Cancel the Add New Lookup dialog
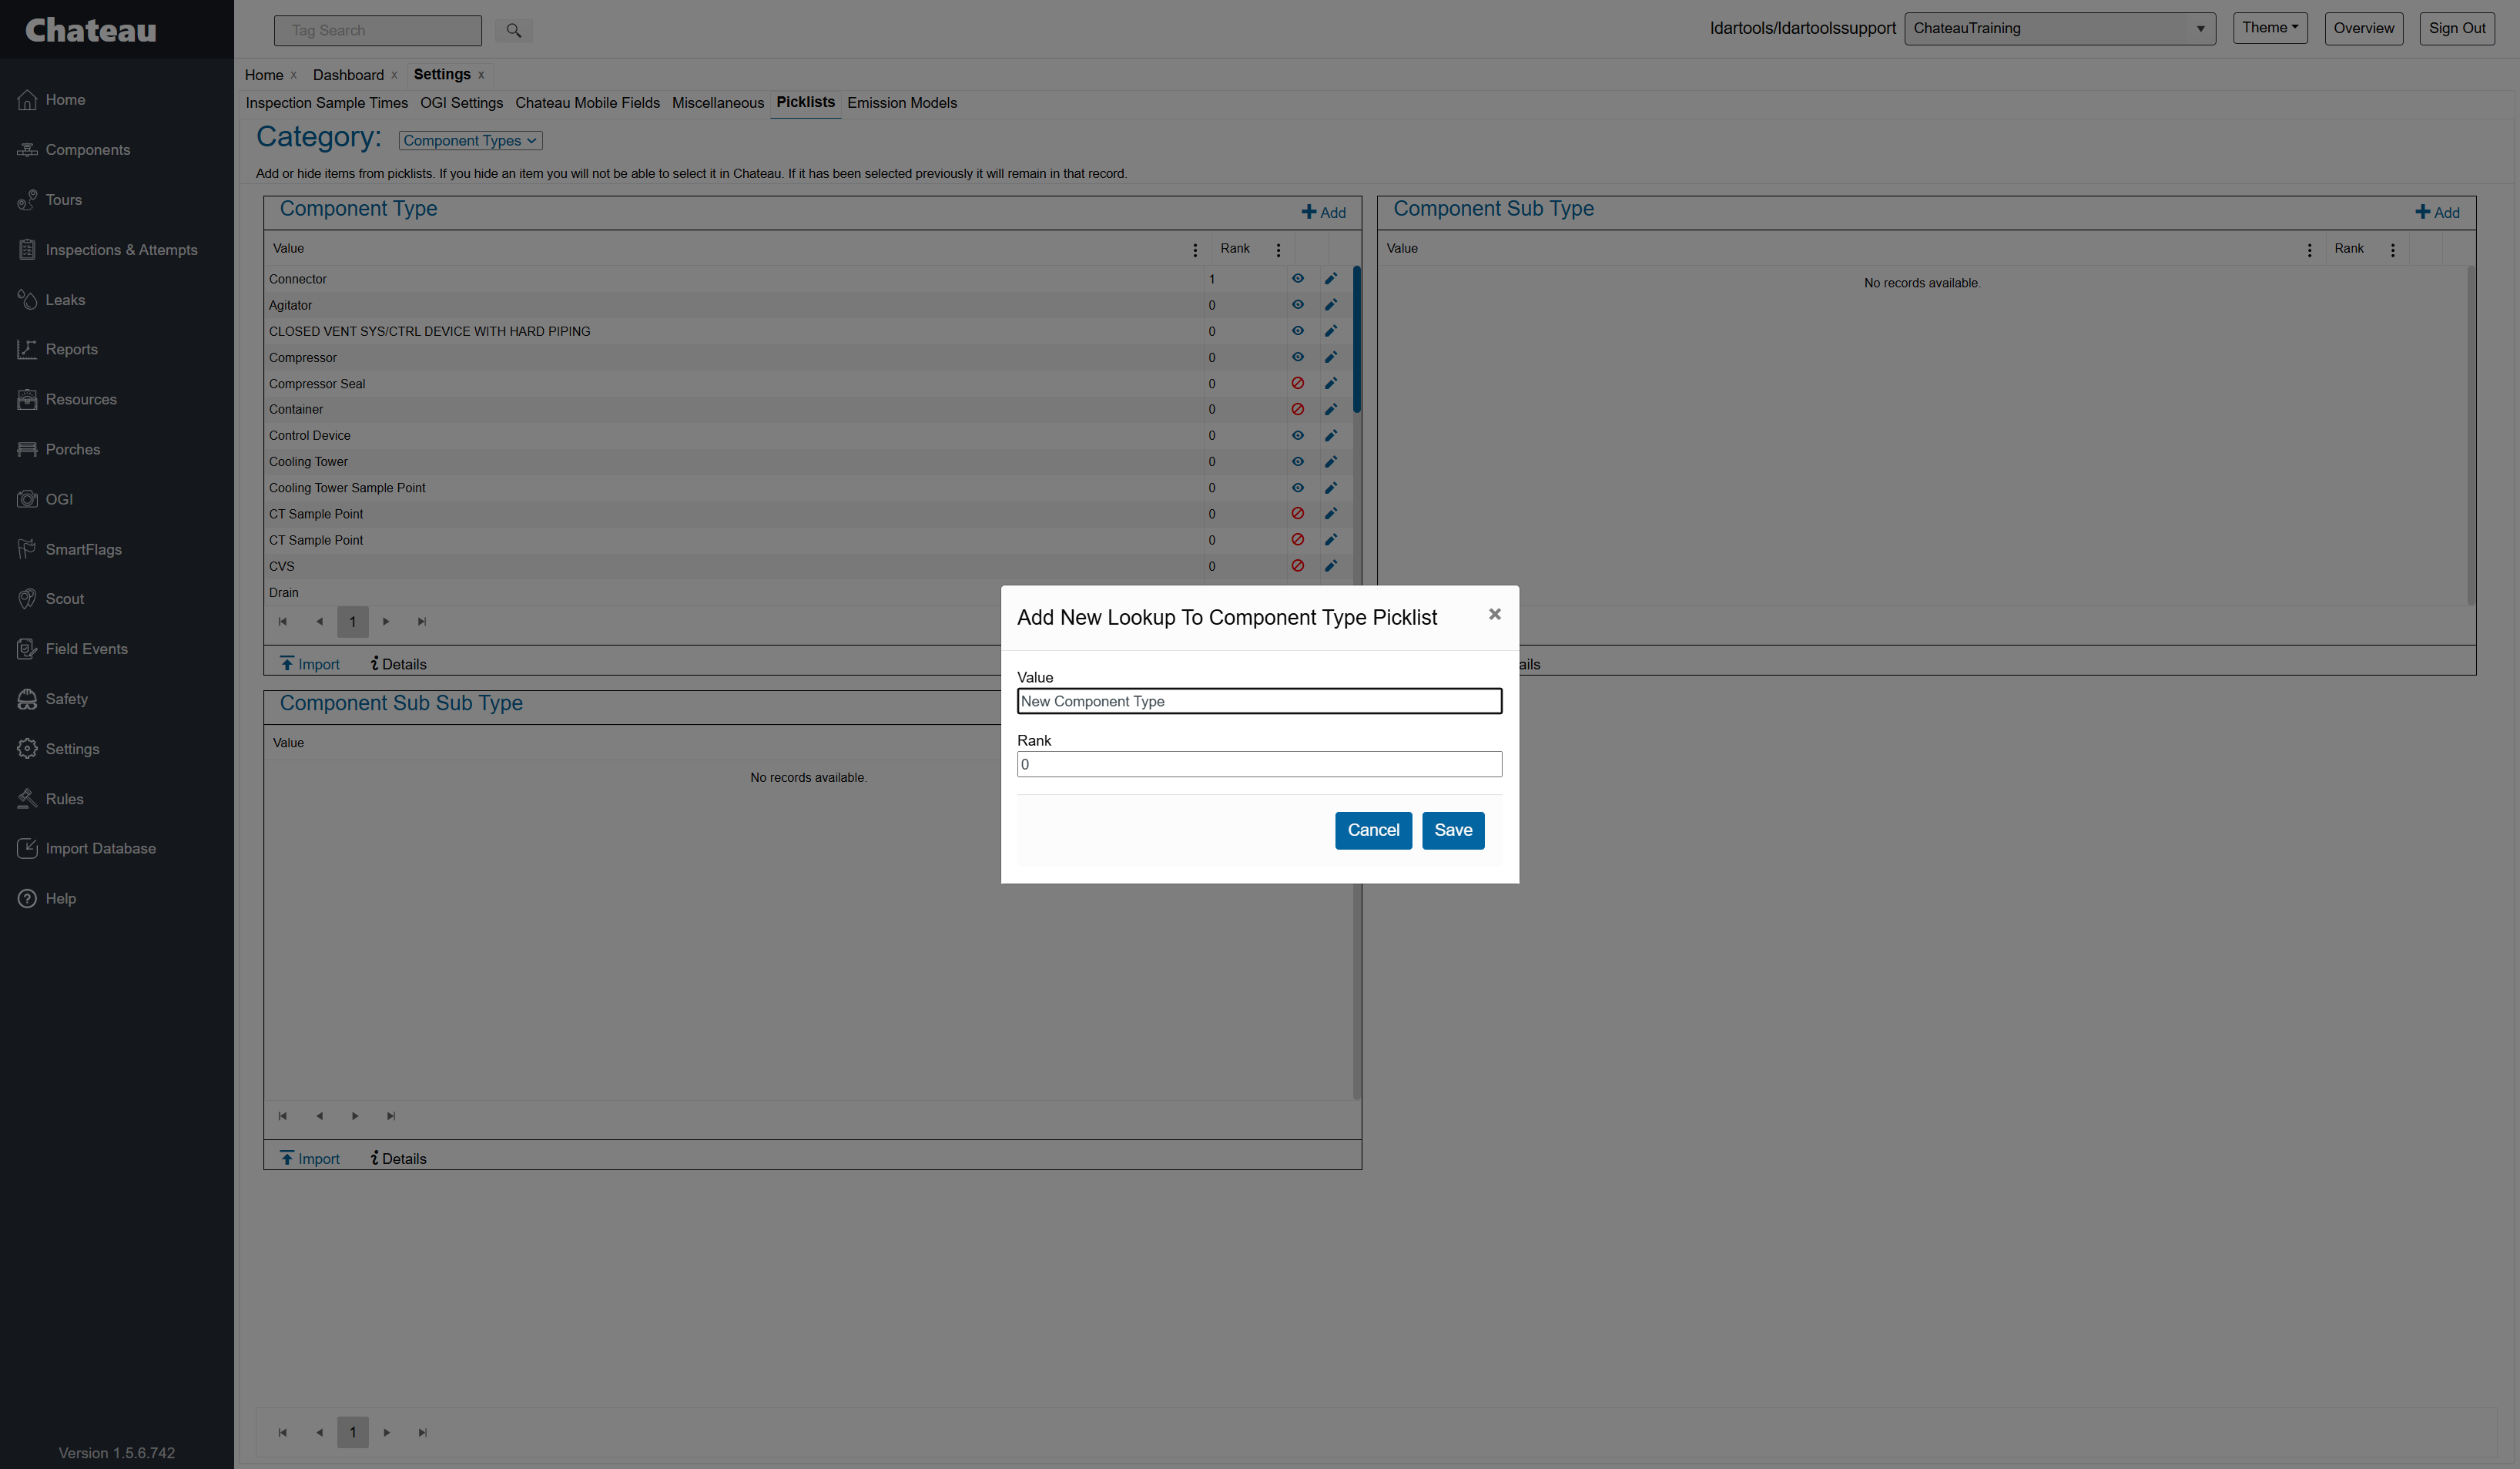Screen dimensions: 2520x1469 click(1373, 830)
